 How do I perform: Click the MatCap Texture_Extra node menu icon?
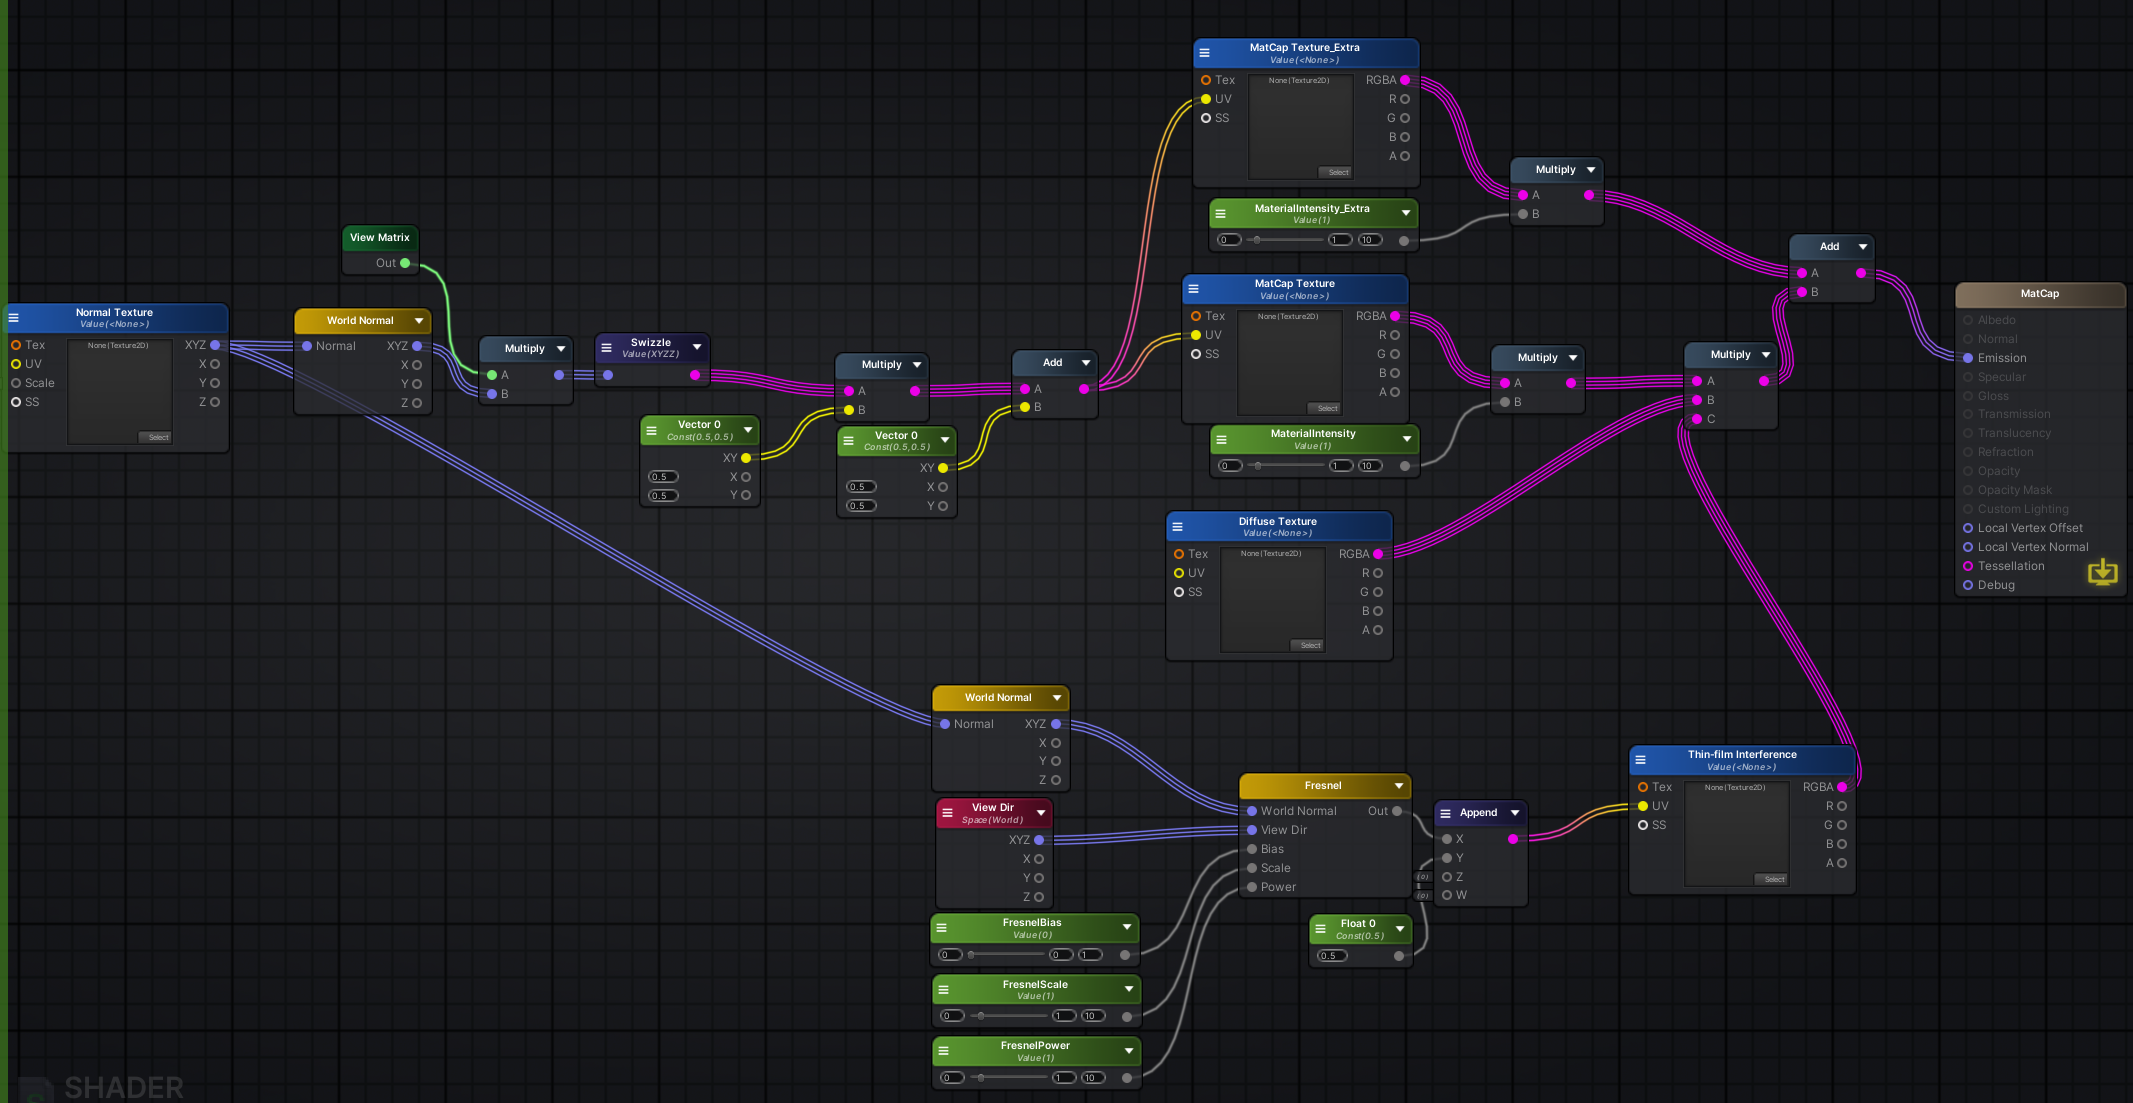[x=1204, y=53]
